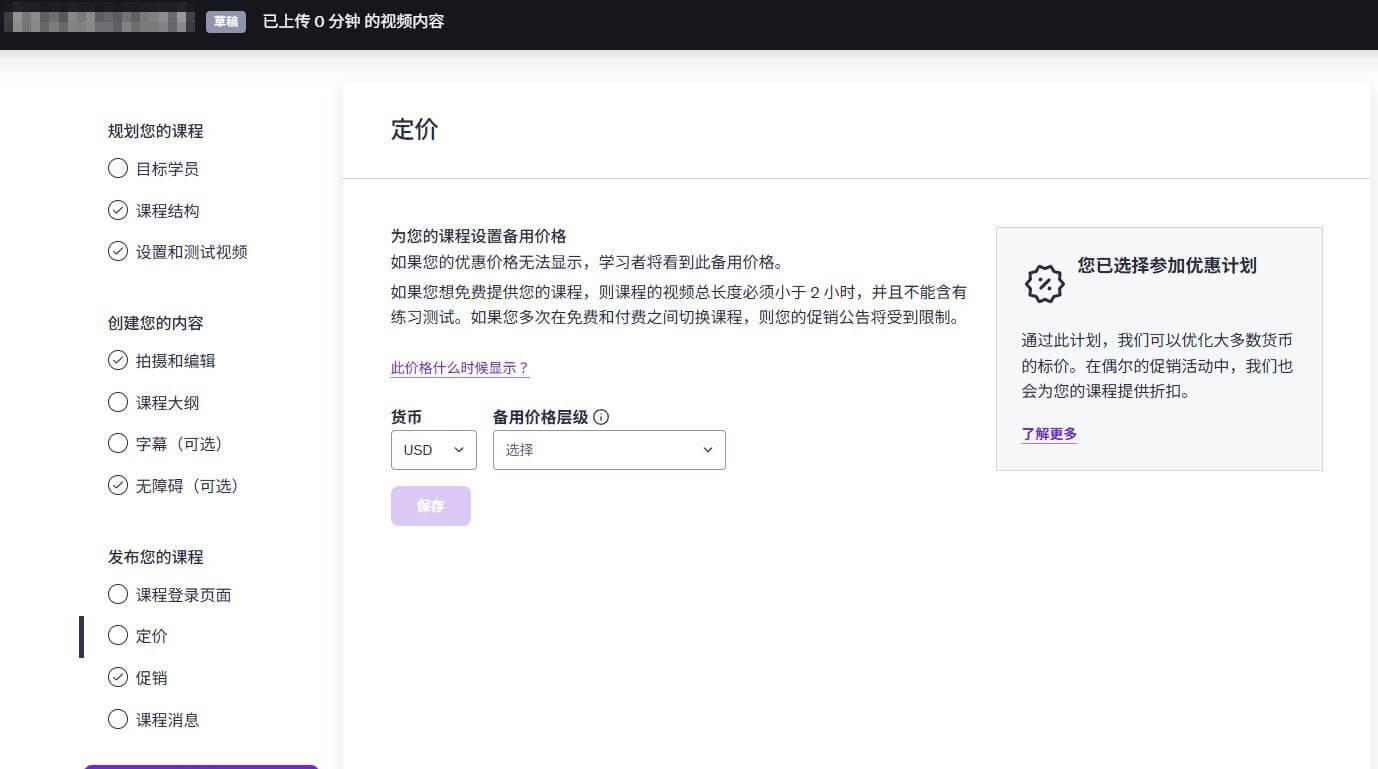Click the discount badge icon in 优惠计划 card
The width and height of the screenshot is (1378, 769).
(1045, 284)
